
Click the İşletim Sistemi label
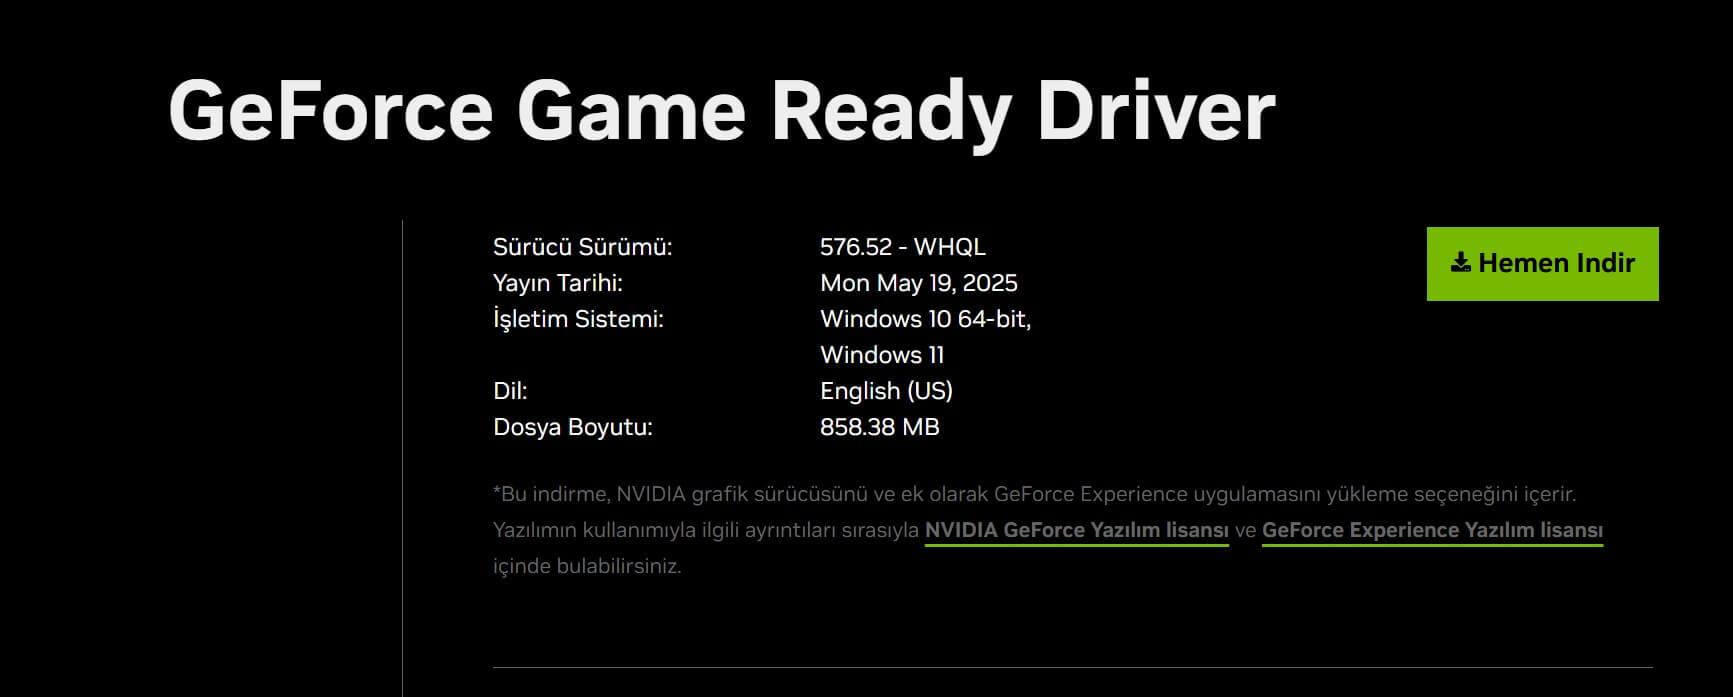(578, 319)
